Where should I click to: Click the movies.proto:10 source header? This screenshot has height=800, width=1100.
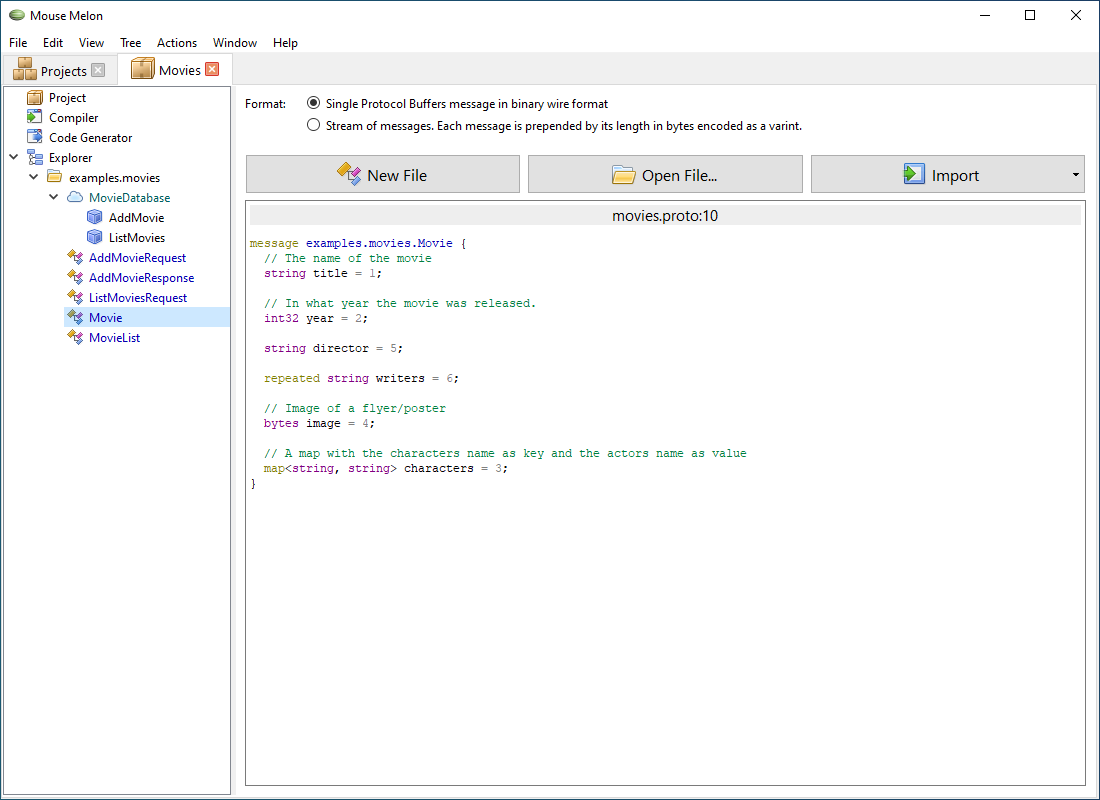(665, 215)
